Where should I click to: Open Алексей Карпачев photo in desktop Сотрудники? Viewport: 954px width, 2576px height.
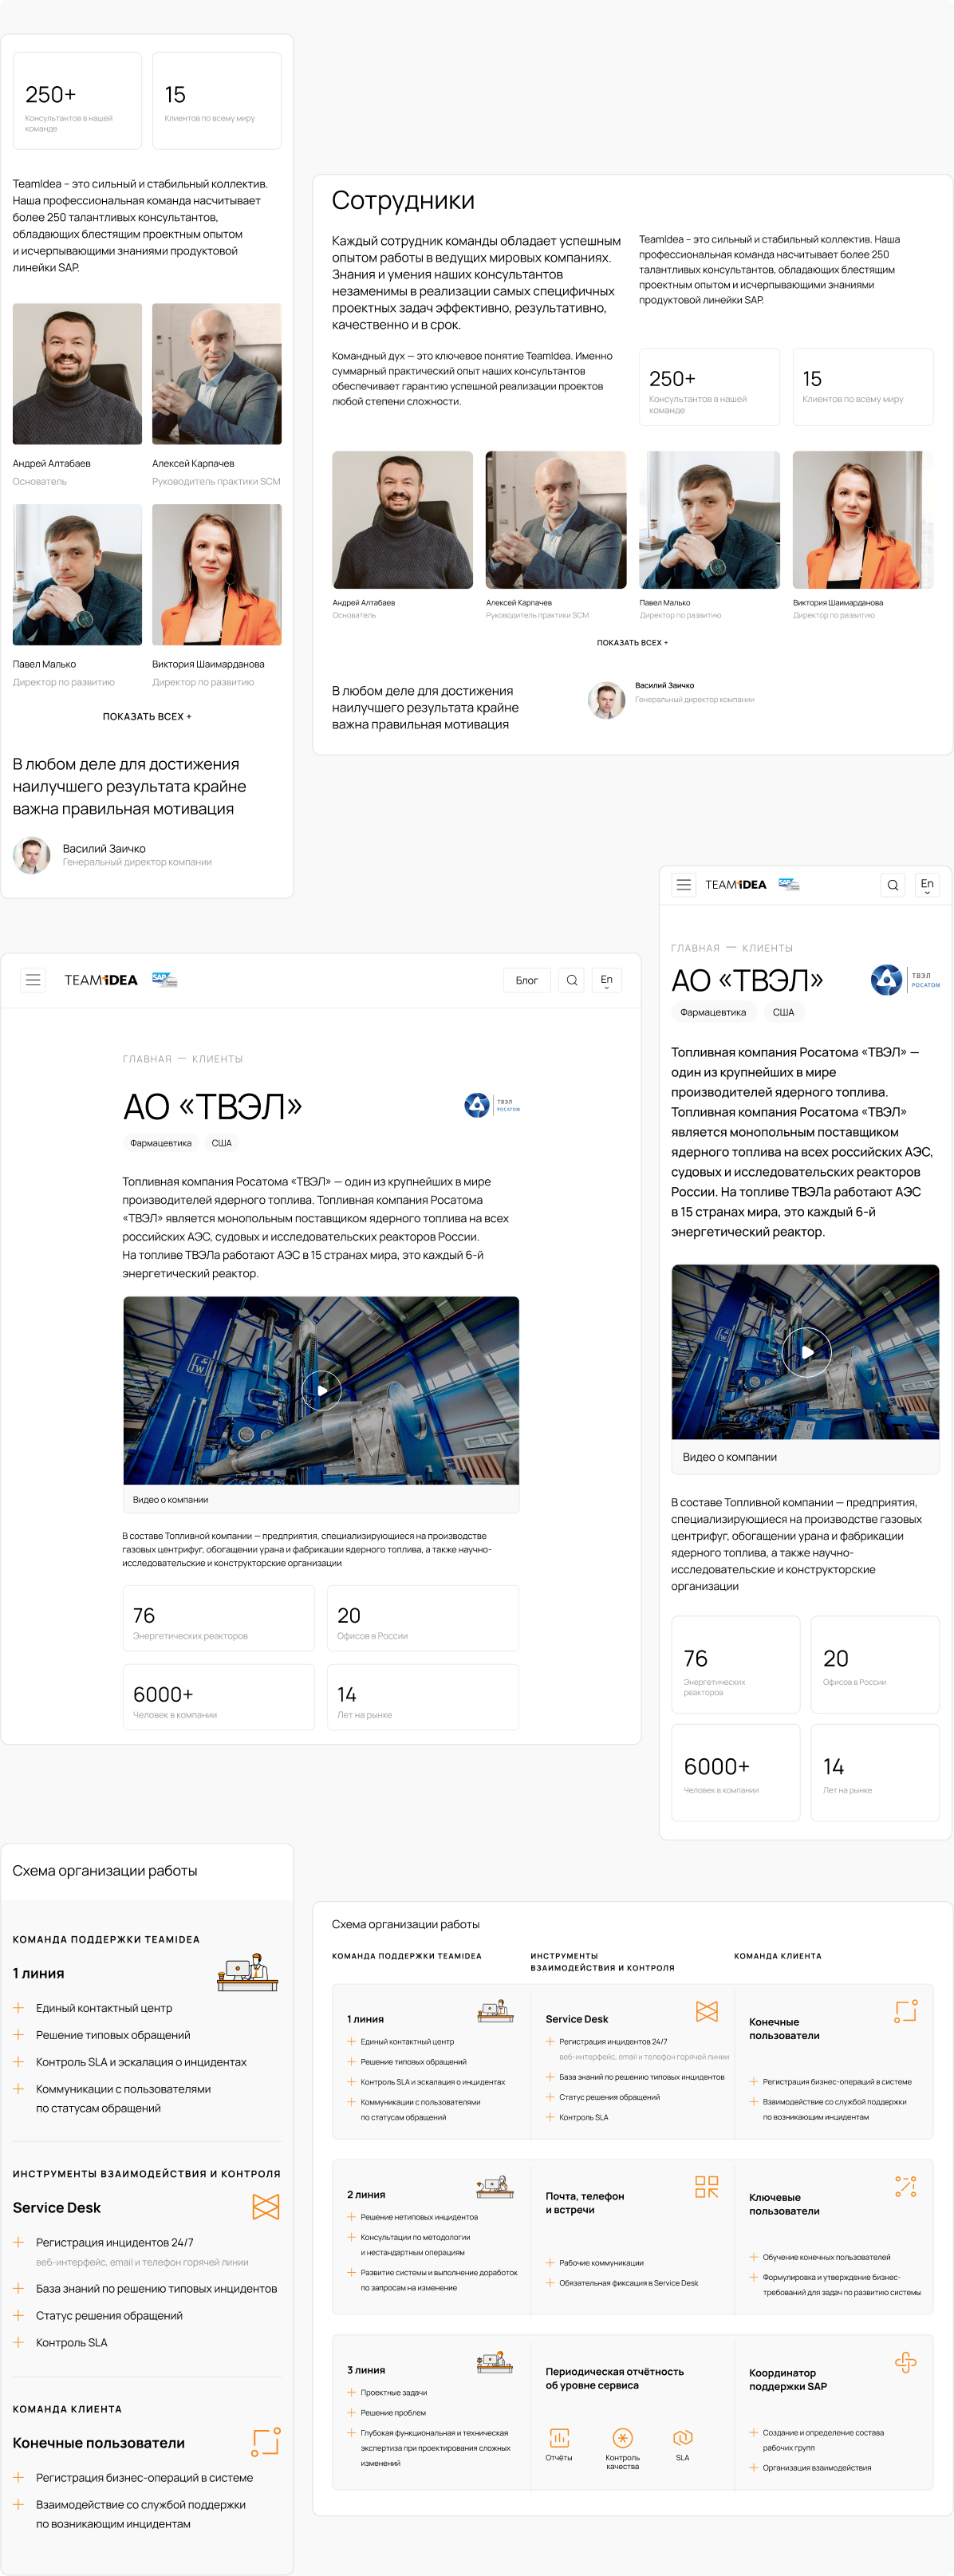(x=556, y=520)
